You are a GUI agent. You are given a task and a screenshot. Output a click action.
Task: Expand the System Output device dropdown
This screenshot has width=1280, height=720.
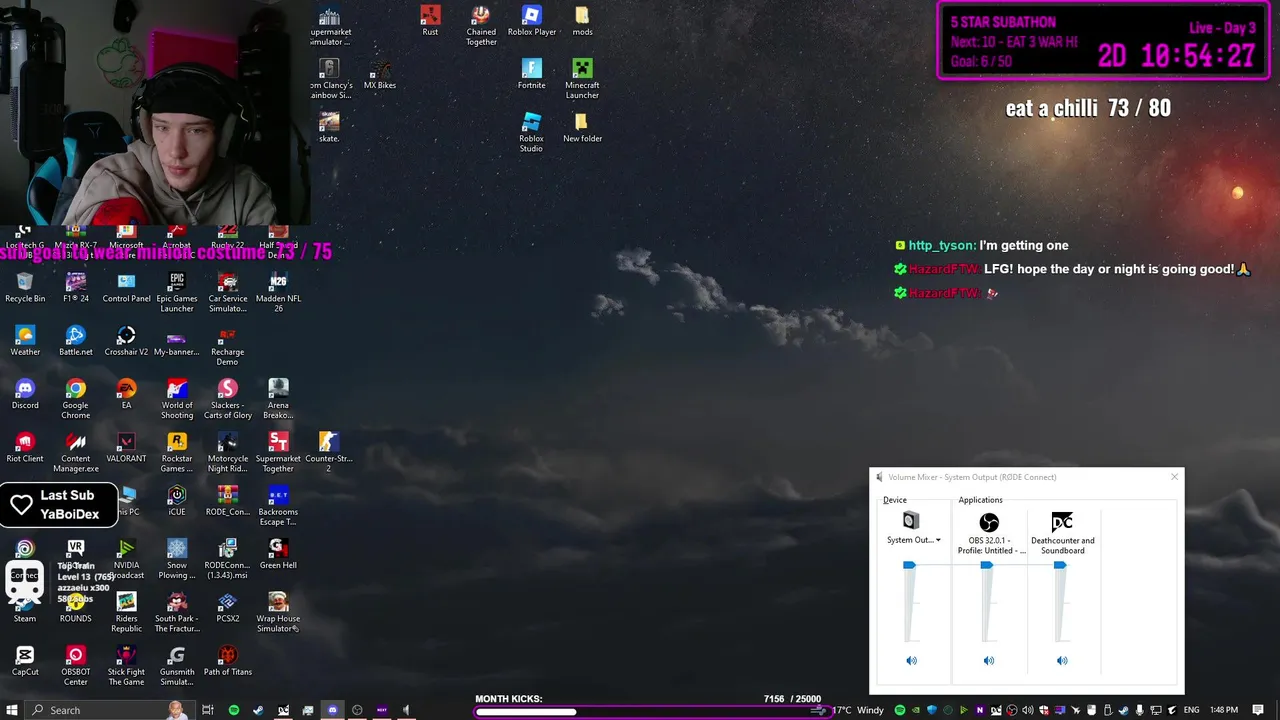click(938, 540)
